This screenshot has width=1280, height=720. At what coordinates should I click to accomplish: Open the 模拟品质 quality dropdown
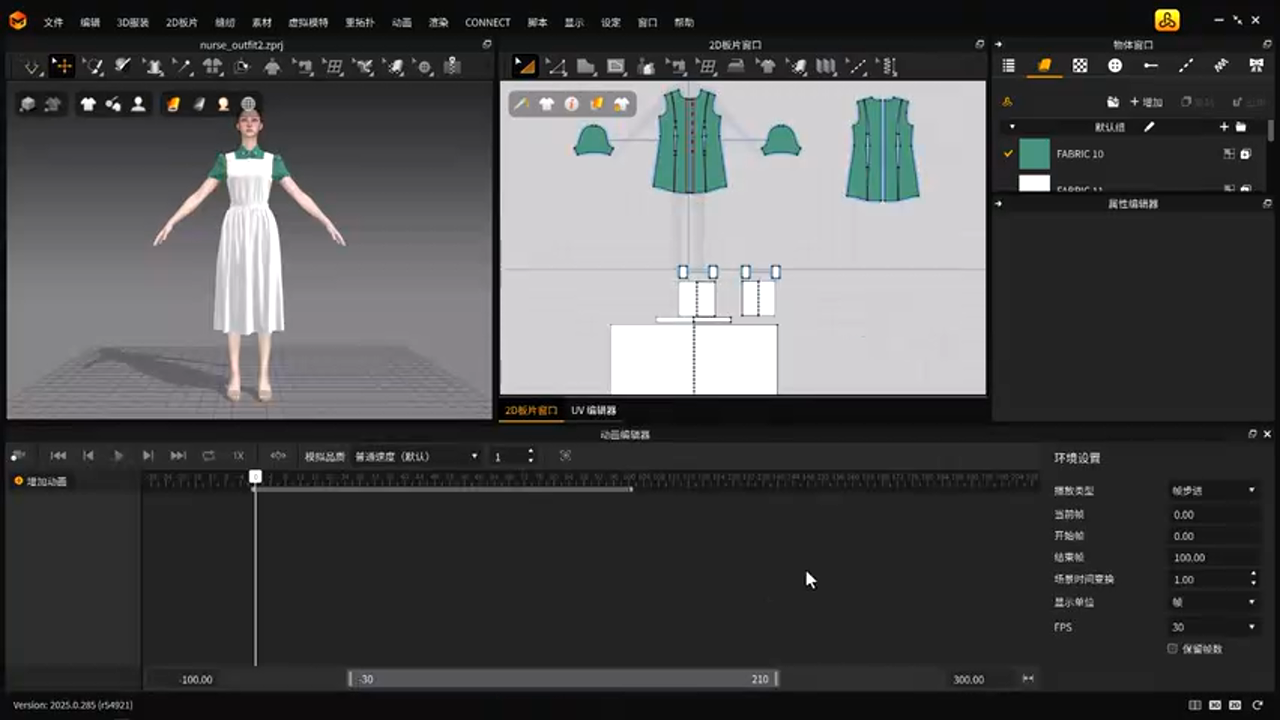[416, 456]
